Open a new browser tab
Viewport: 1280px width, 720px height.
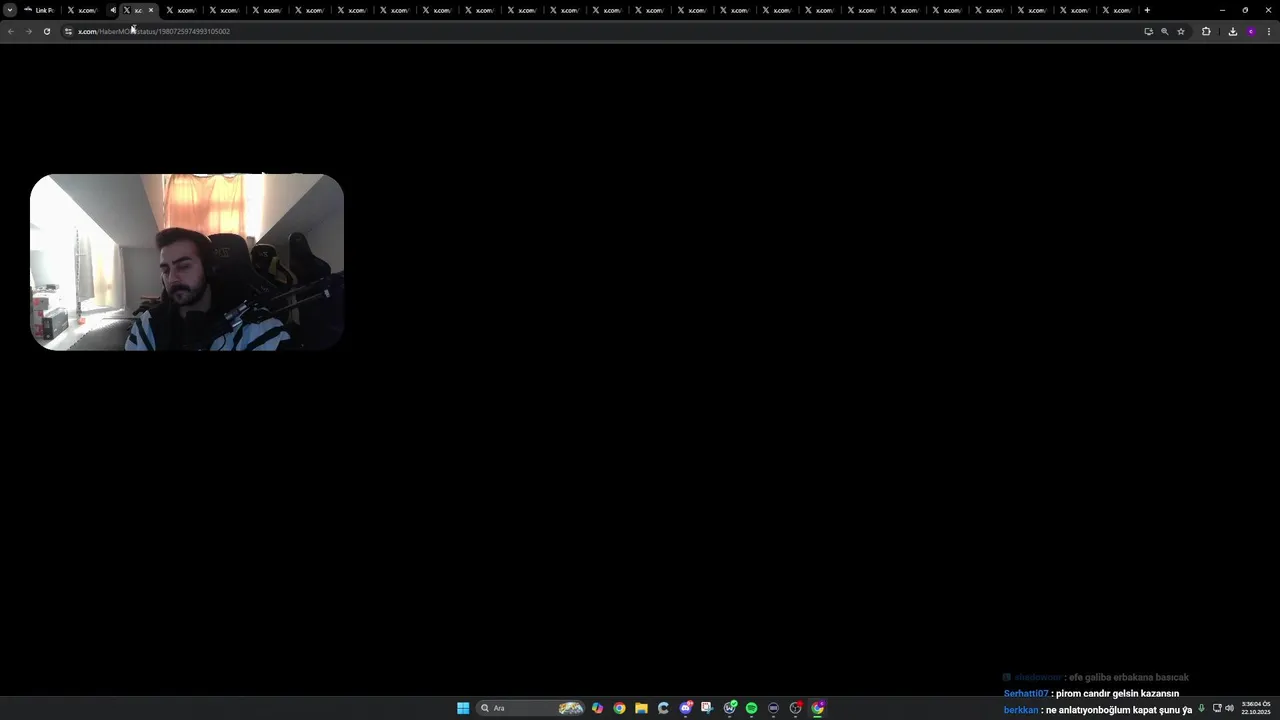(x=1147, y=10)
